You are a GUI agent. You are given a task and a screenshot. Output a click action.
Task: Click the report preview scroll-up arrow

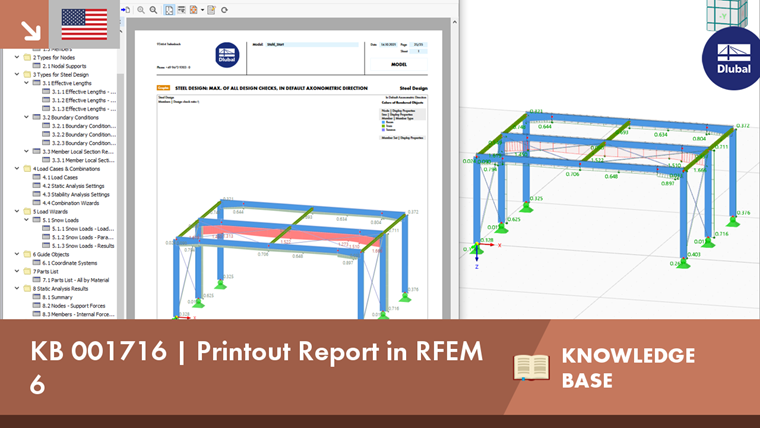click(454, 22)
